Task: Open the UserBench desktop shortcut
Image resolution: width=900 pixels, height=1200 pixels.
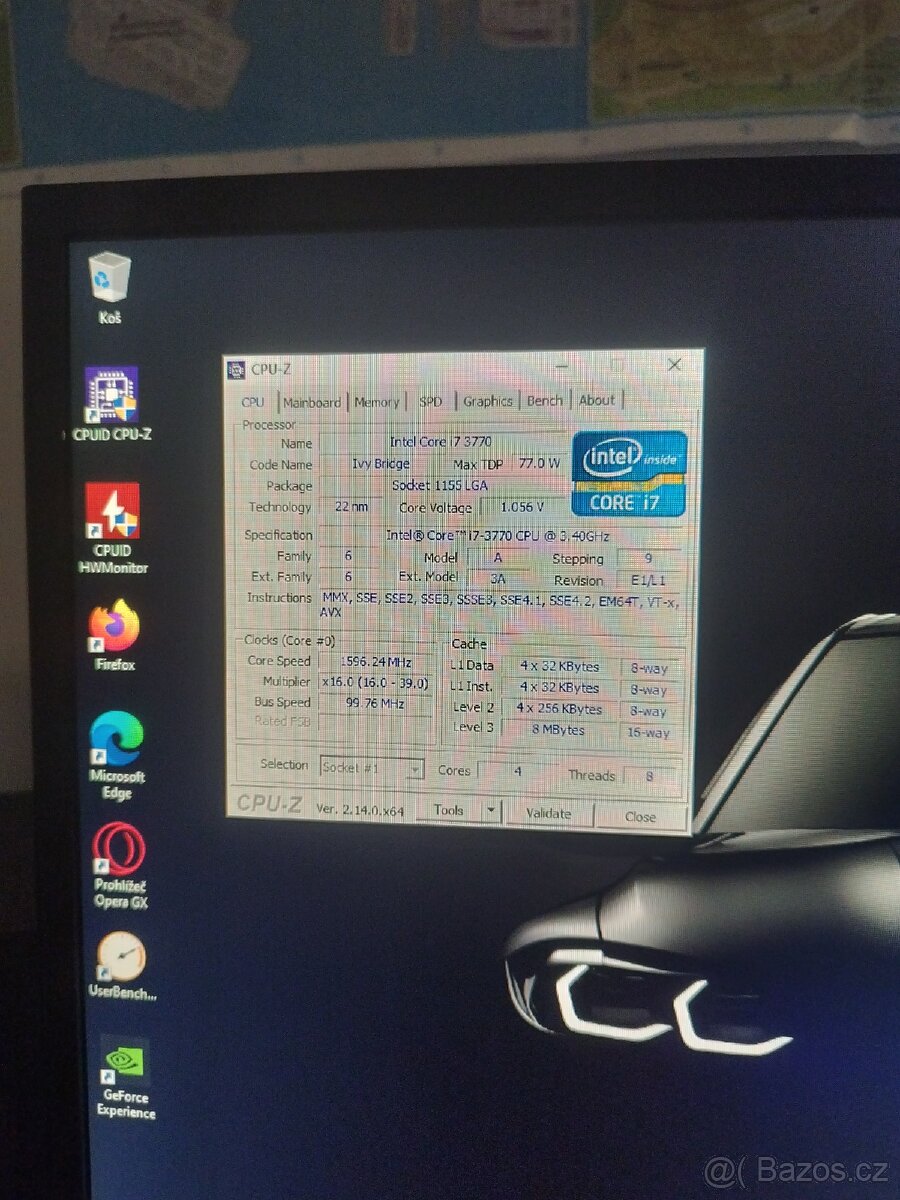Action: [122, 966]
